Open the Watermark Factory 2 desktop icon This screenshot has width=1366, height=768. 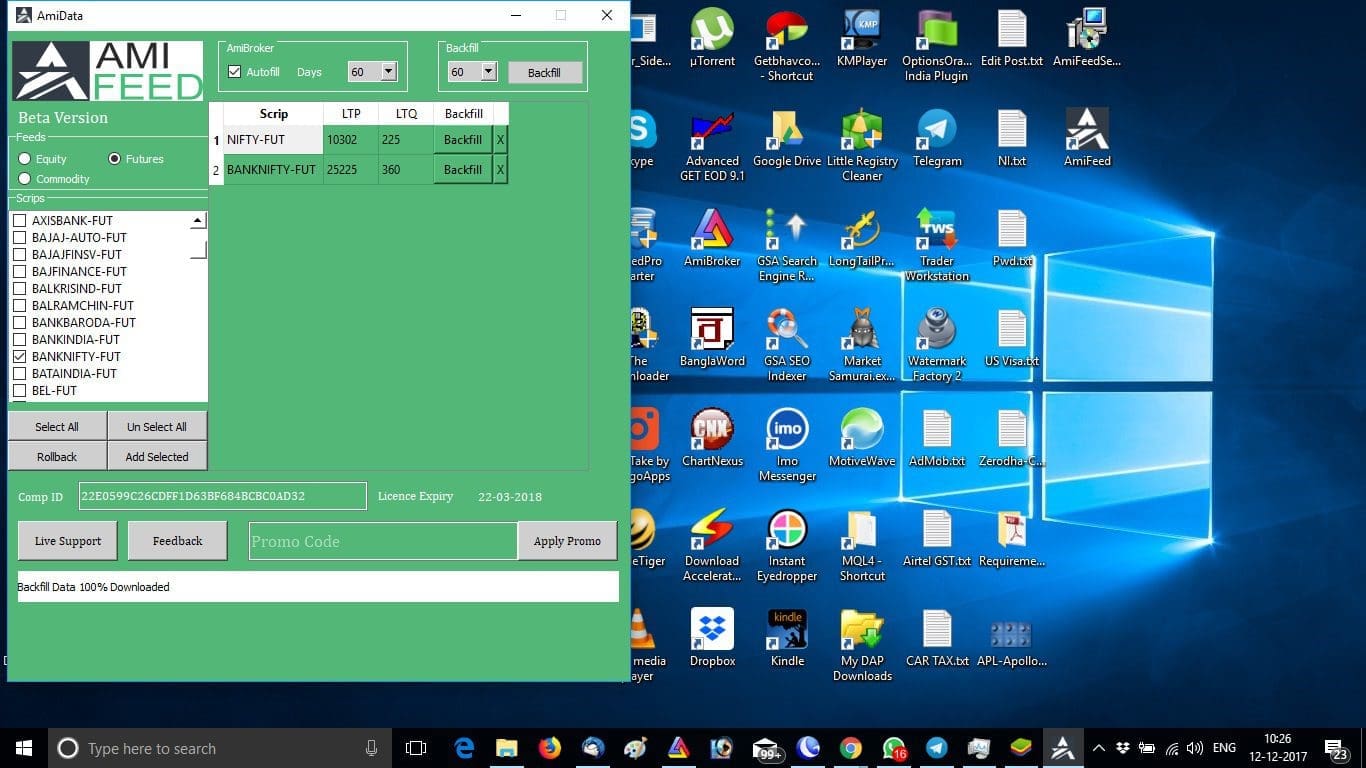pos(937,346)
